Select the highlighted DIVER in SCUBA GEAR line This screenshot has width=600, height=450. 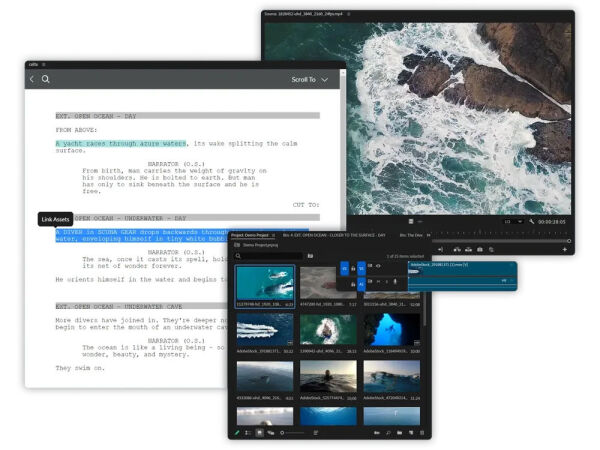pyautogui.click(x=142, y=235)
